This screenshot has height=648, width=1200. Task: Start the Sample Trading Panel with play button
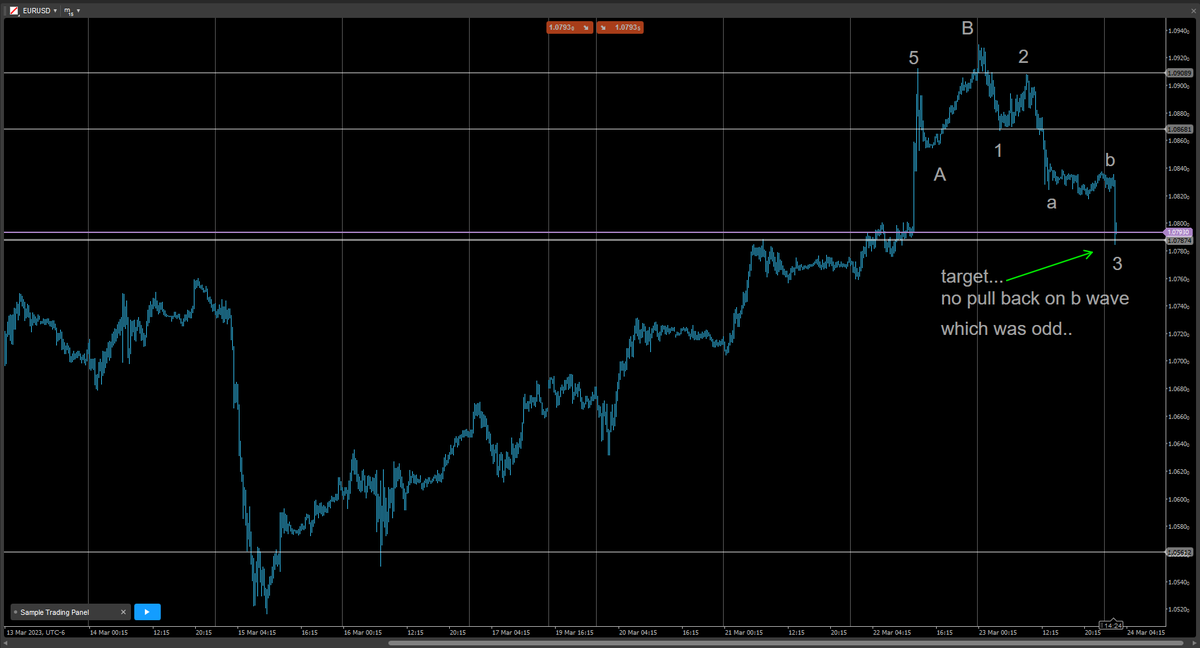click(147, 612)
